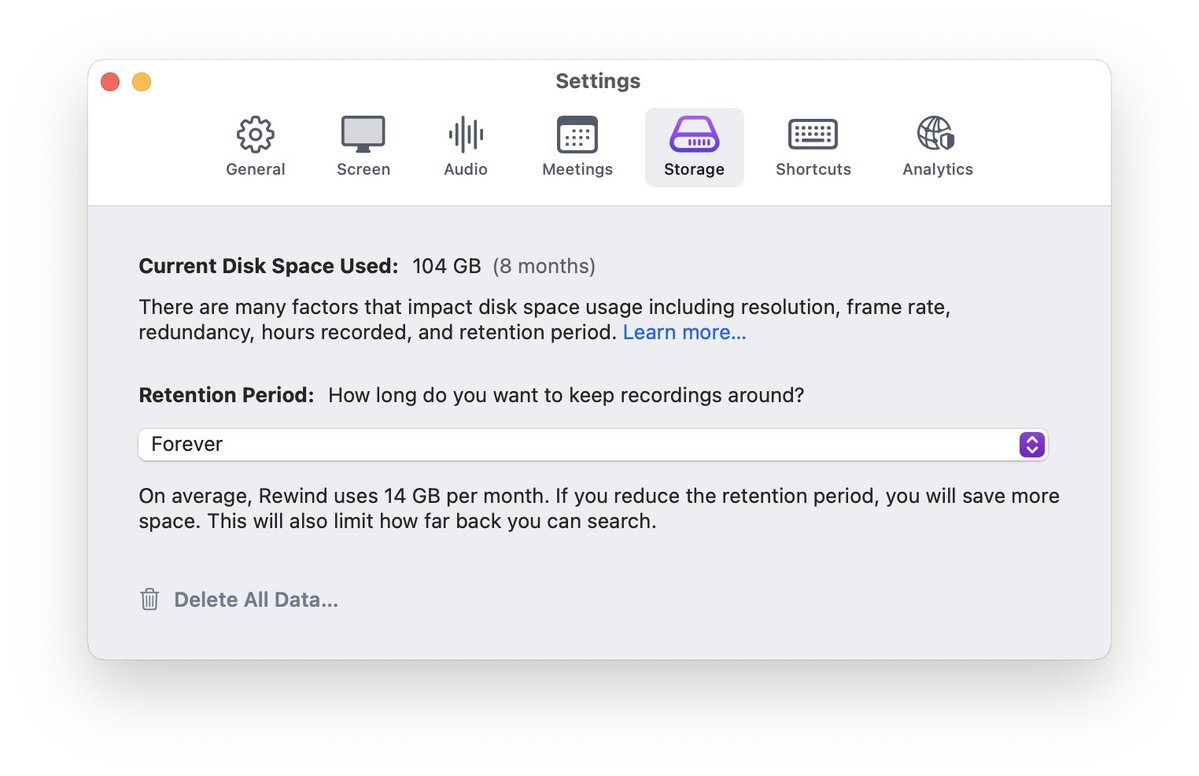The image size is (1199, 776).
Task: Click the Audio waveform icon
Action: coord(465,134)
